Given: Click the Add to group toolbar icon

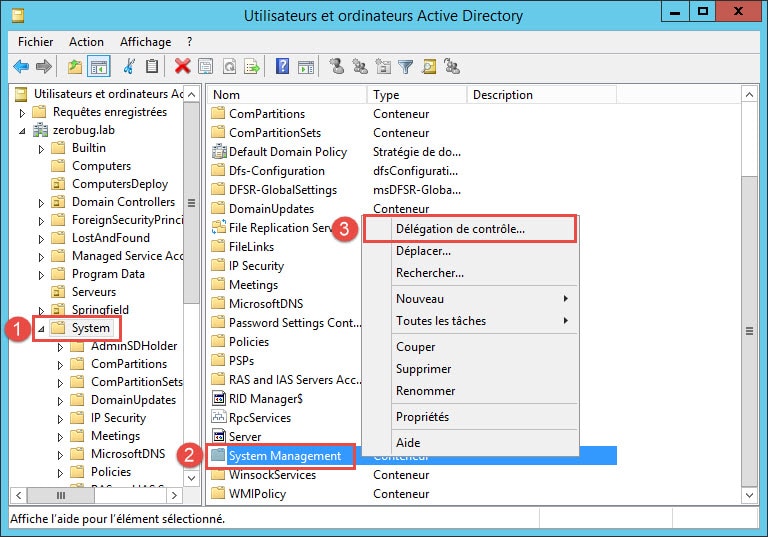Looking at the screenshot, I should [x=452, y=66].
